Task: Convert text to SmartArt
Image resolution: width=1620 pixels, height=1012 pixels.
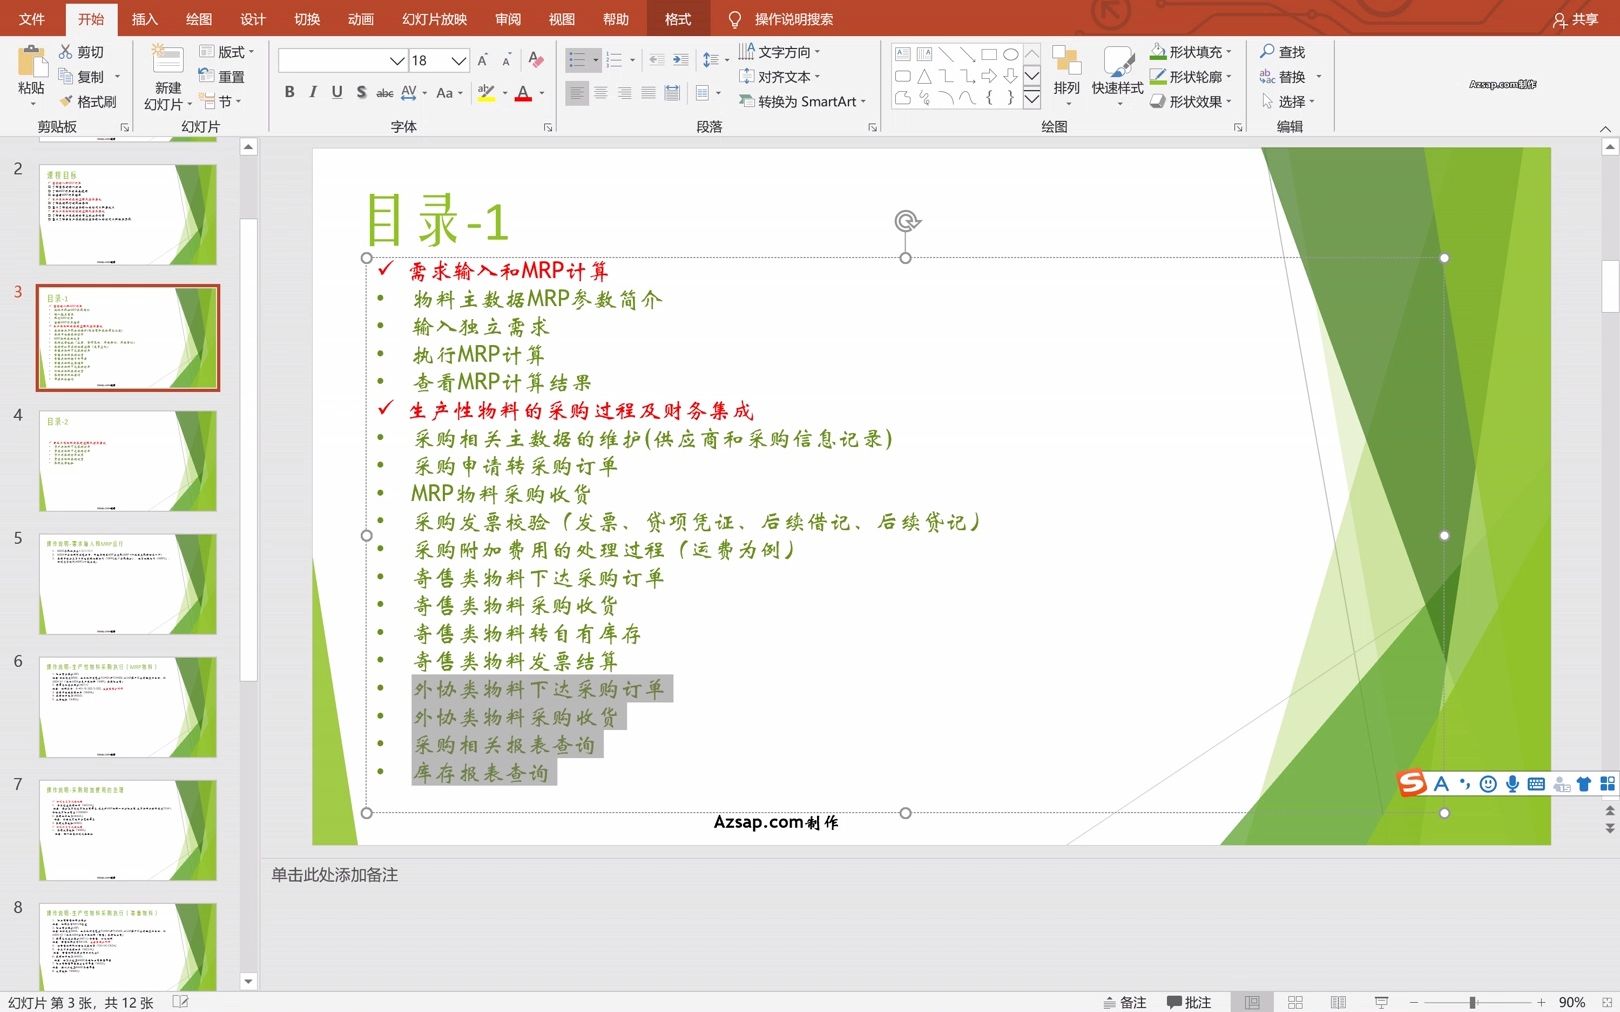Action: tap(802, 101)
